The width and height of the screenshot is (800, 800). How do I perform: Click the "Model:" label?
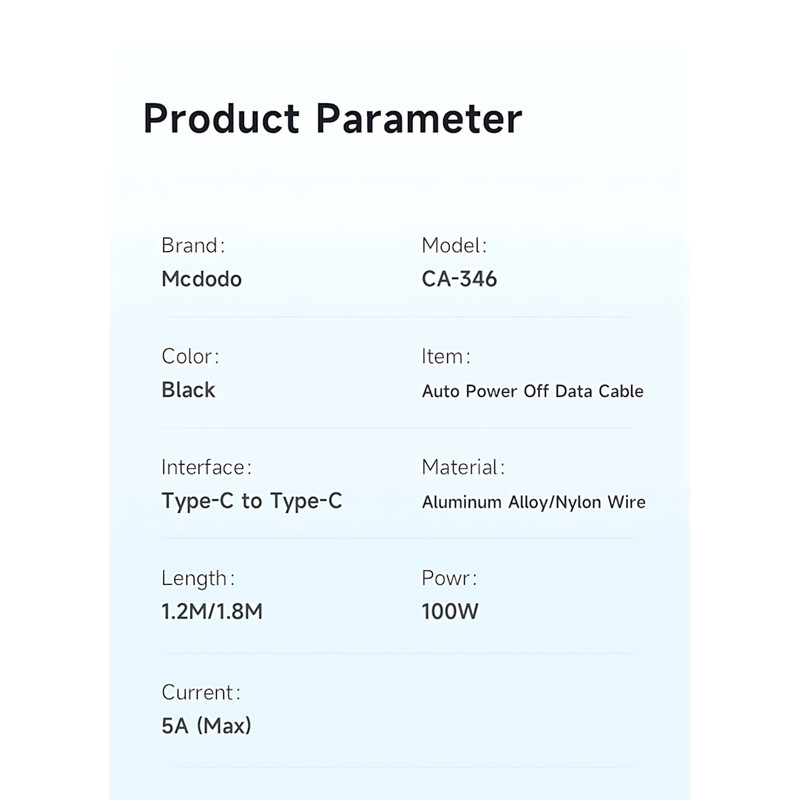tap(454, 246)
